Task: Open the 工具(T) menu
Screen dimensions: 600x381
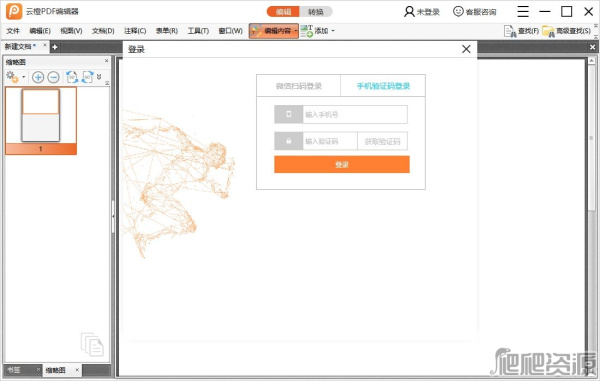Action: click(198, 31)
